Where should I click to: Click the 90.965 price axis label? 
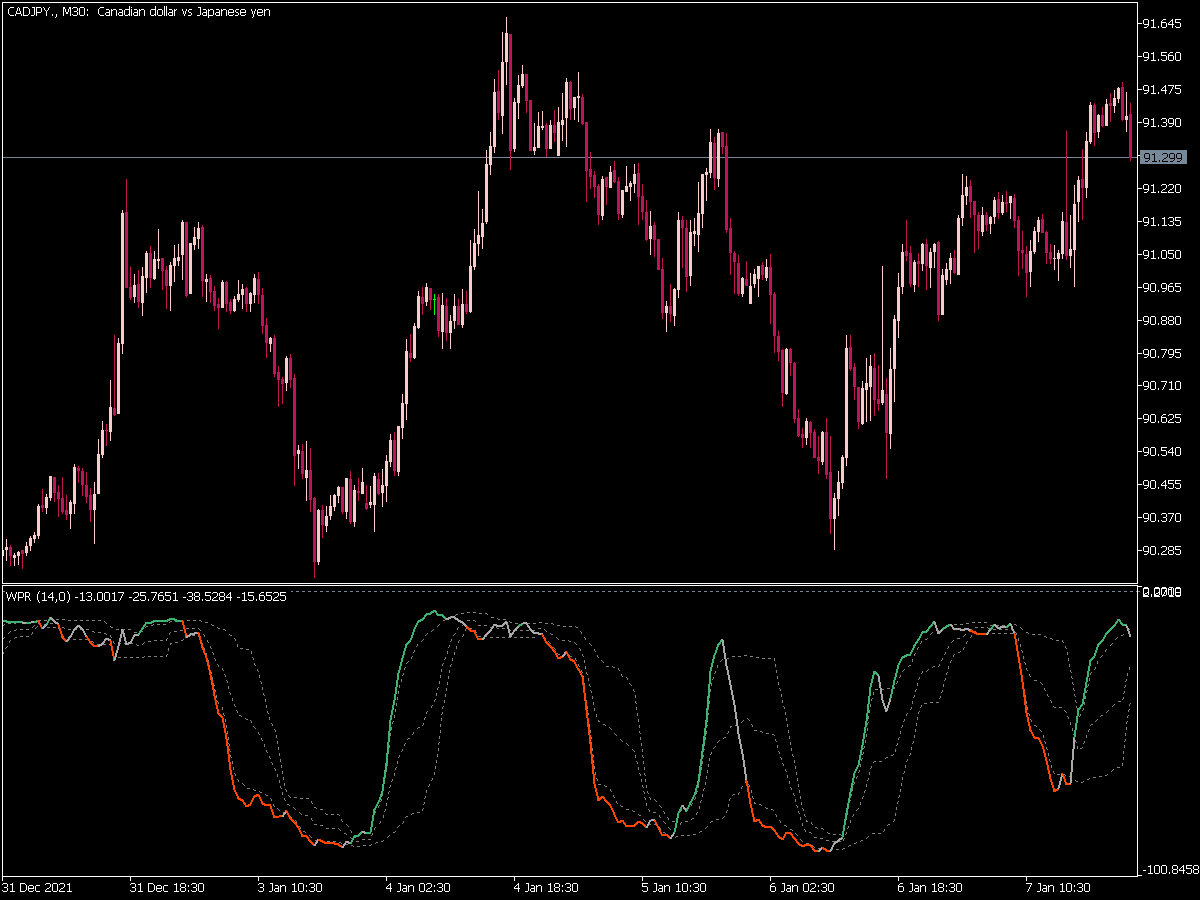1162,287
